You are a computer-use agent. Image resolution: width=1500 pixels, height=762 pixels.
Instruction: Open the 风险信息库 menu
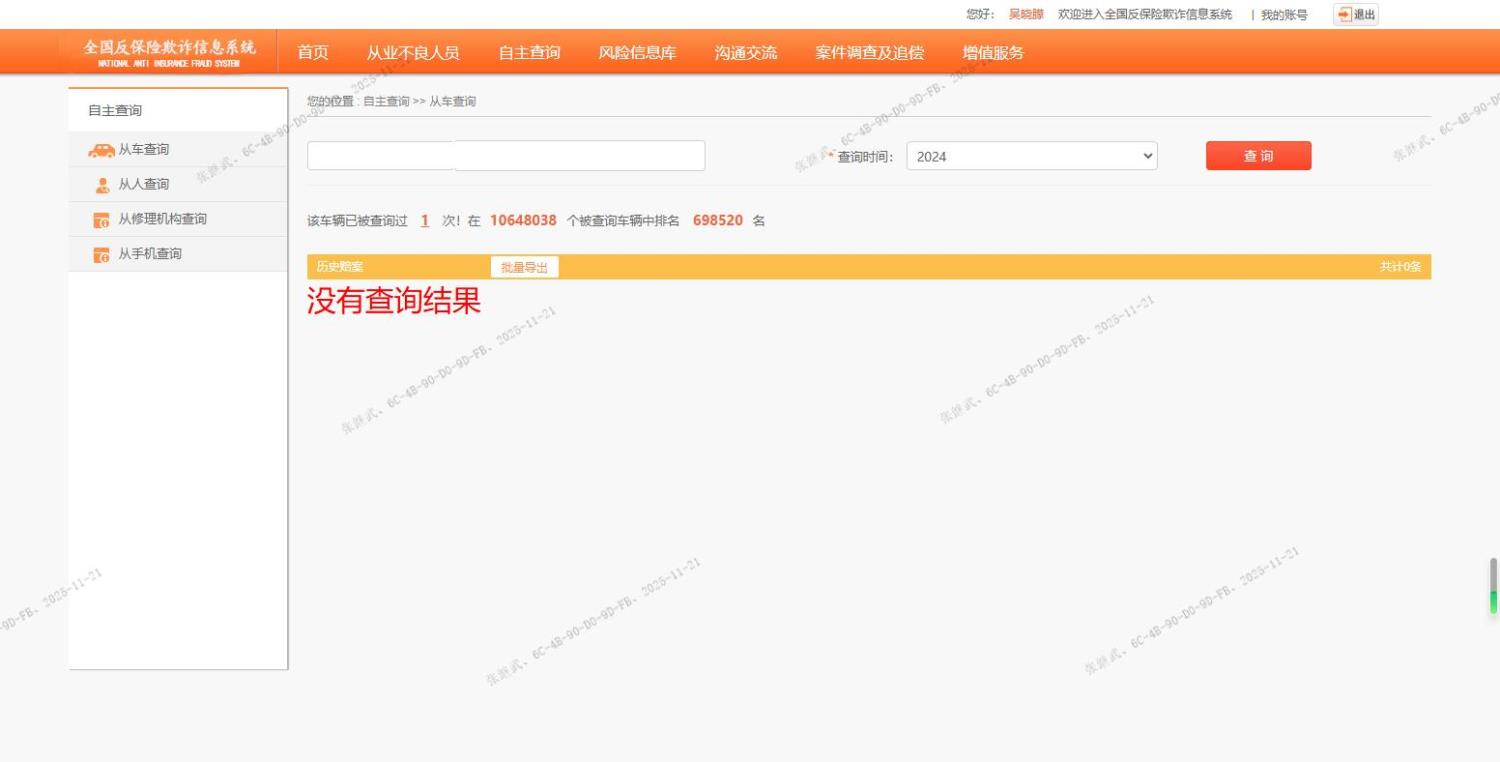pyautogui.click(x=637, y=53)
